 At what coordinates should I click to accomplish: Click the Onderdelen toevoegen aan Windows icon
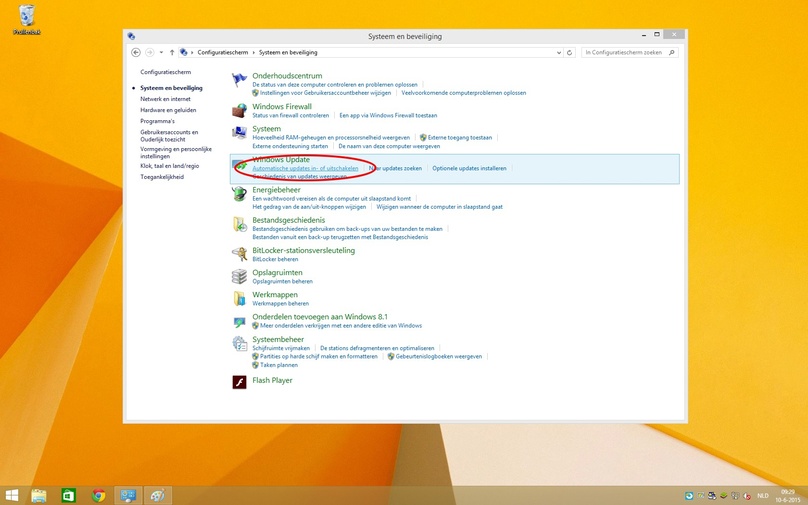click(x=239, y=322)
